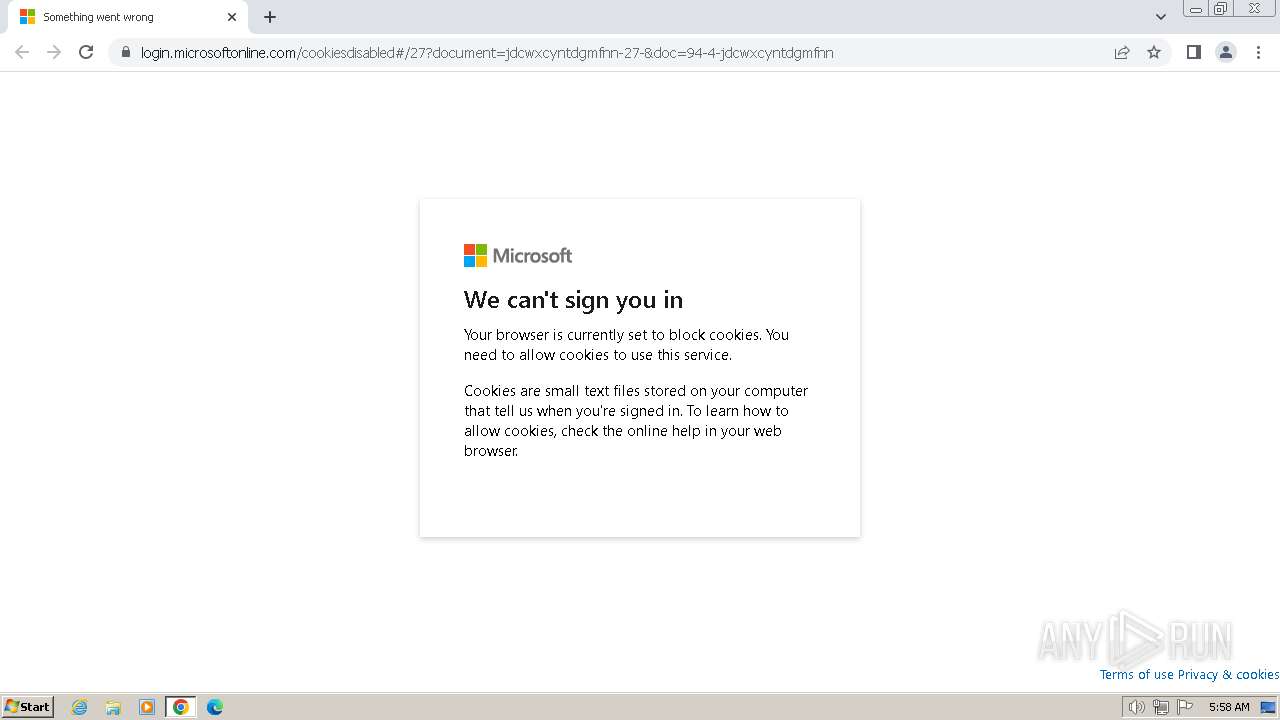
Task: Click the volume speaker tray icon
Action: coord(1136,707)
